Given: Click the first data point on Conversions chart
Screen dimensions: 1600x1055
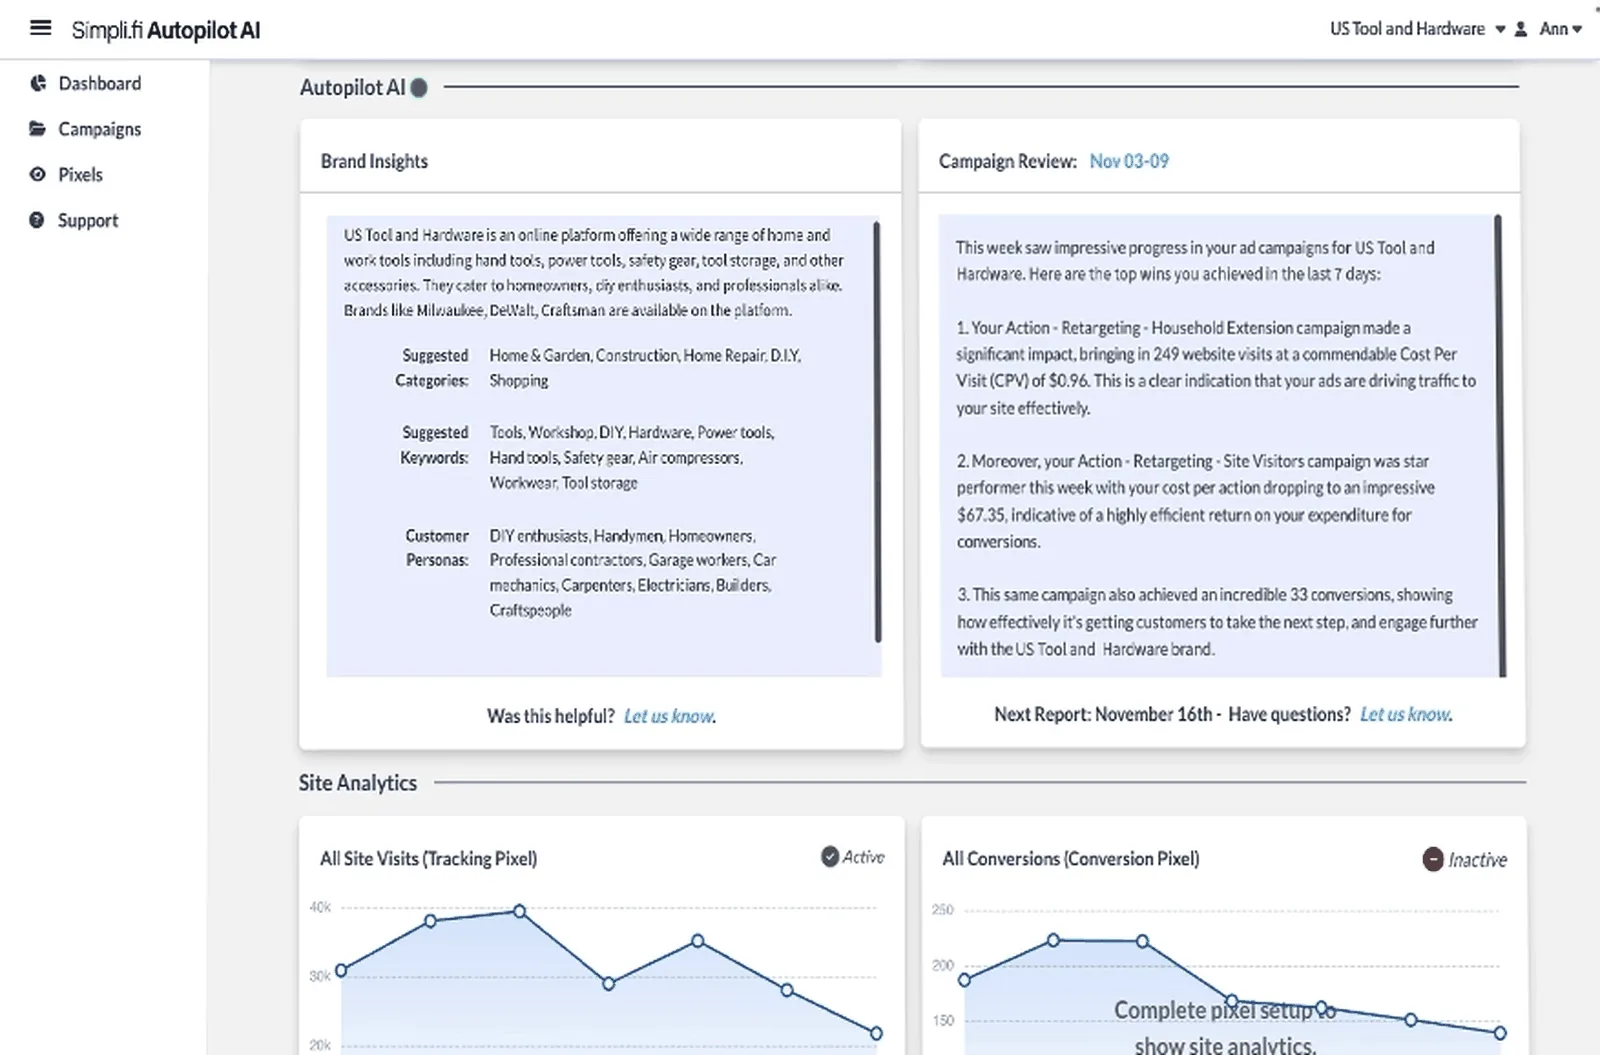Looking at the screenshot, I should click(964, 980).
